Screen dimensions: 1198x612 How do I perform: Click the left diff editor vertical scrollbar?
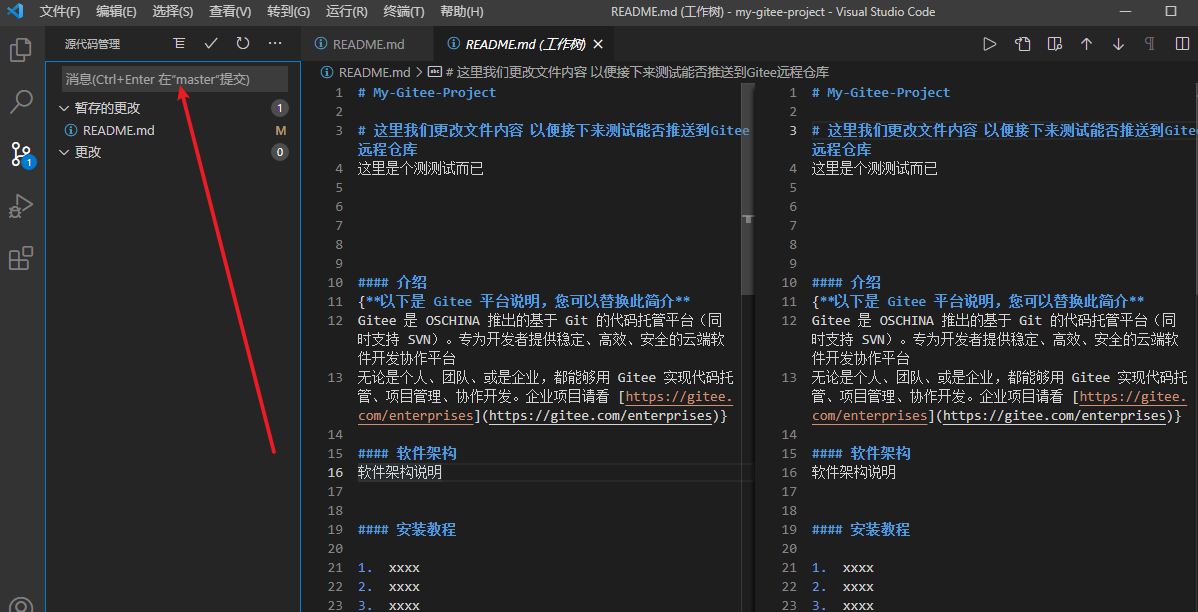748,189
